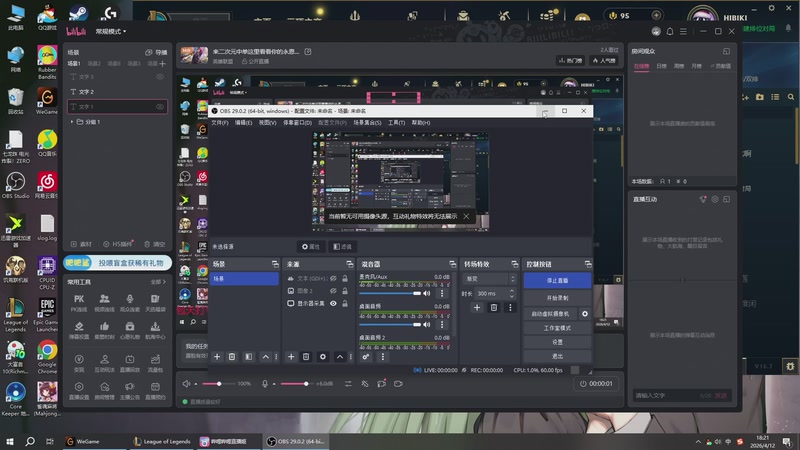Toggle lock on 显示器采集 source

click(x=345, y=303)
